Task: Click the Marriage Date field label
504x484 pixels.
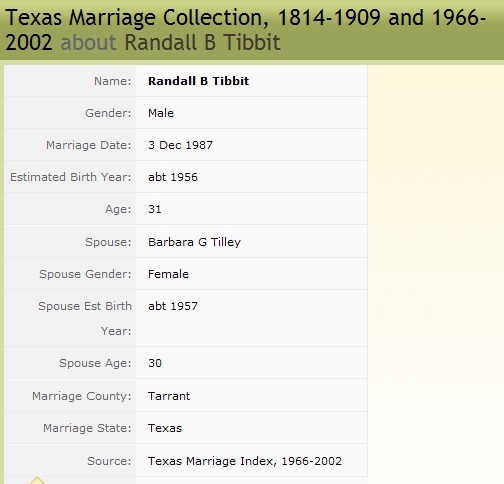Action: 89,145
